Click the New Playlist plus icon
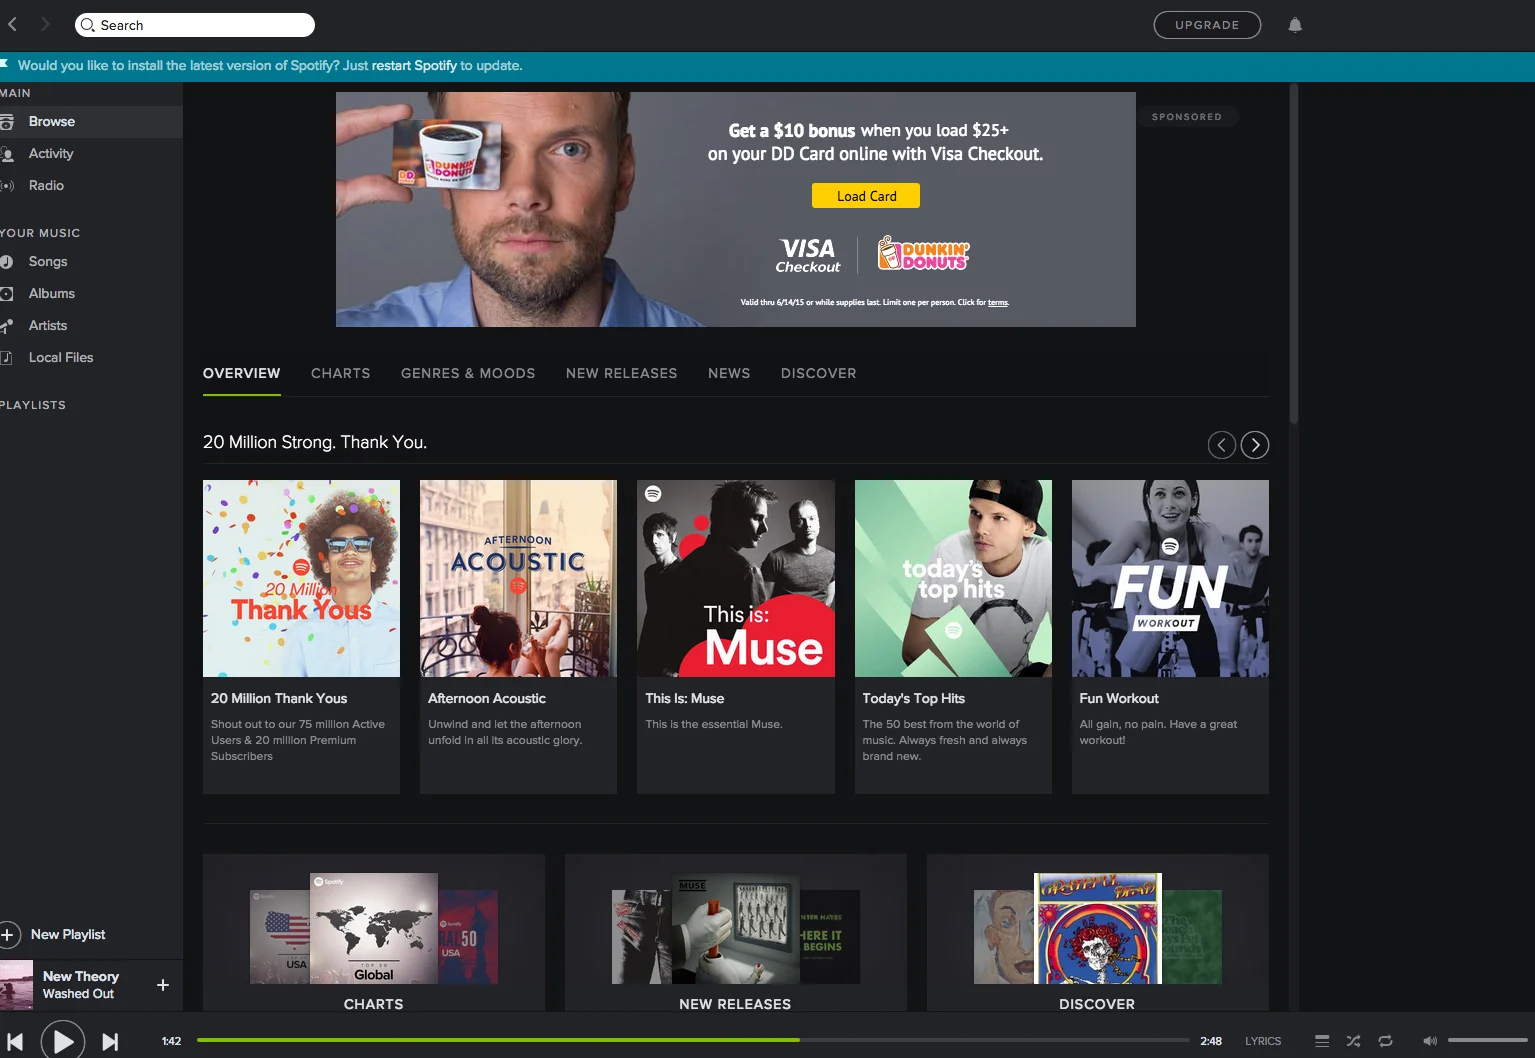 [8, 934]
